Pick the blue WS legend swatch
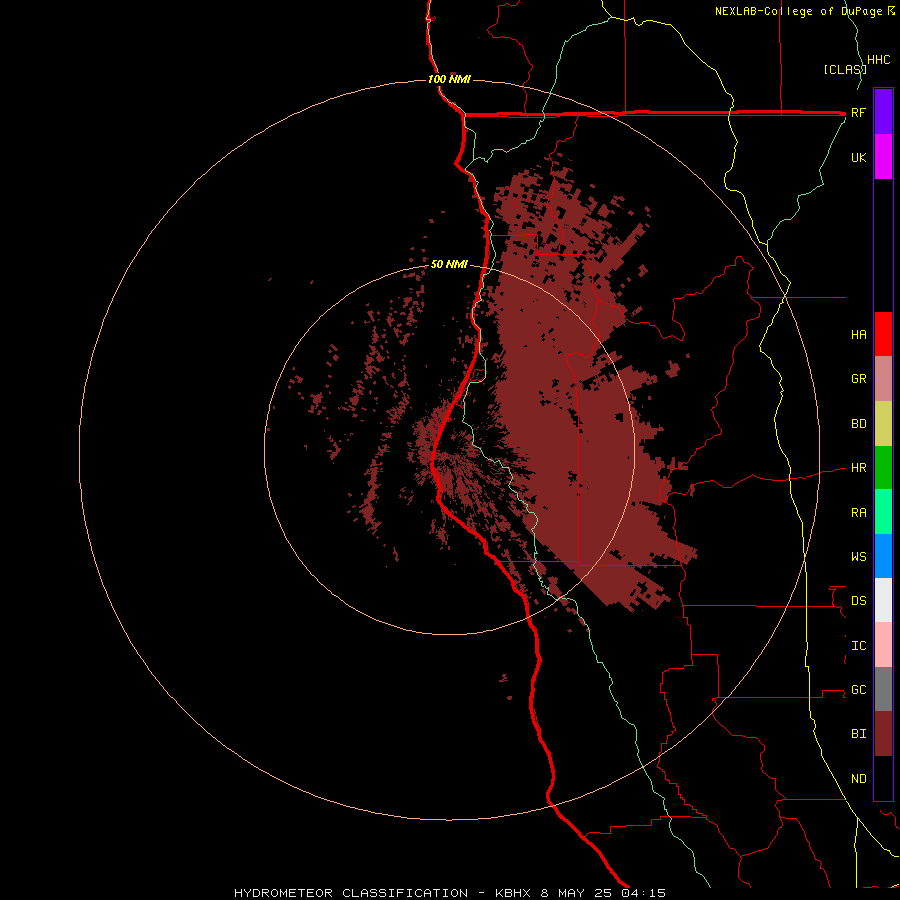900x900 pixels. click(883, 556)
